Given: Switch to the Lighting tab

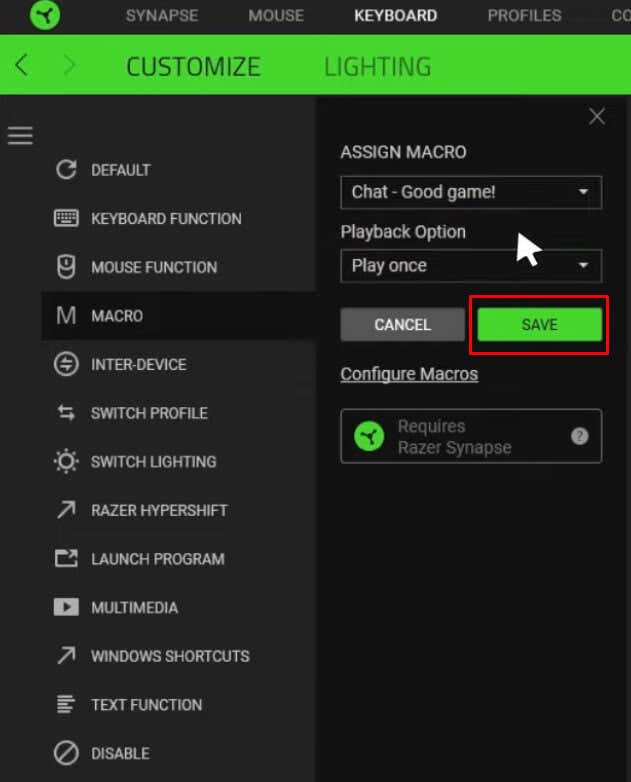Looking at the screenshot, I should [378, 66].
